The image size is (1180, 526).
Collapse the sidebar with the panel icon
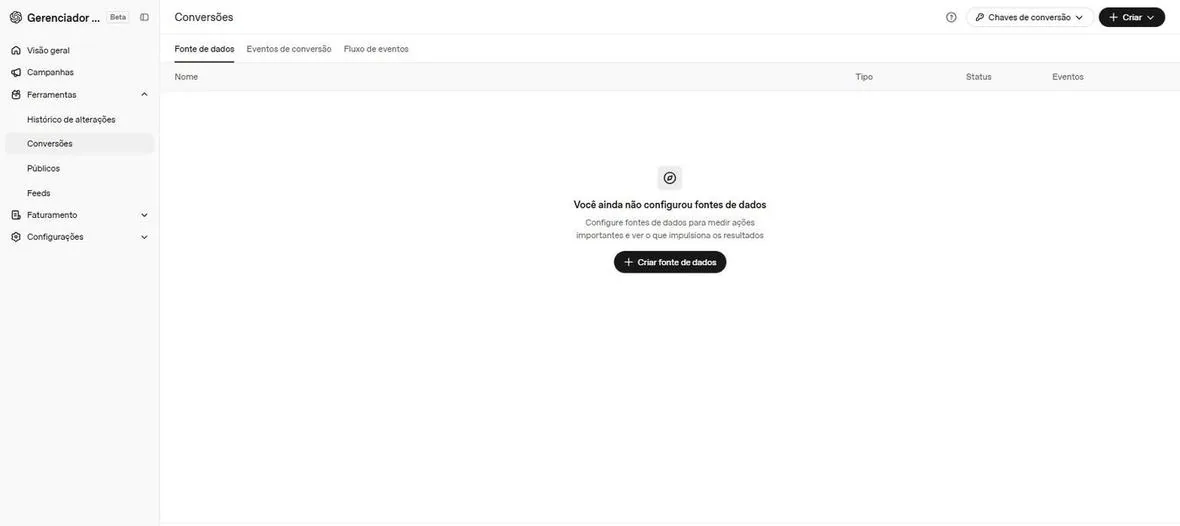[x=144, y=17]
